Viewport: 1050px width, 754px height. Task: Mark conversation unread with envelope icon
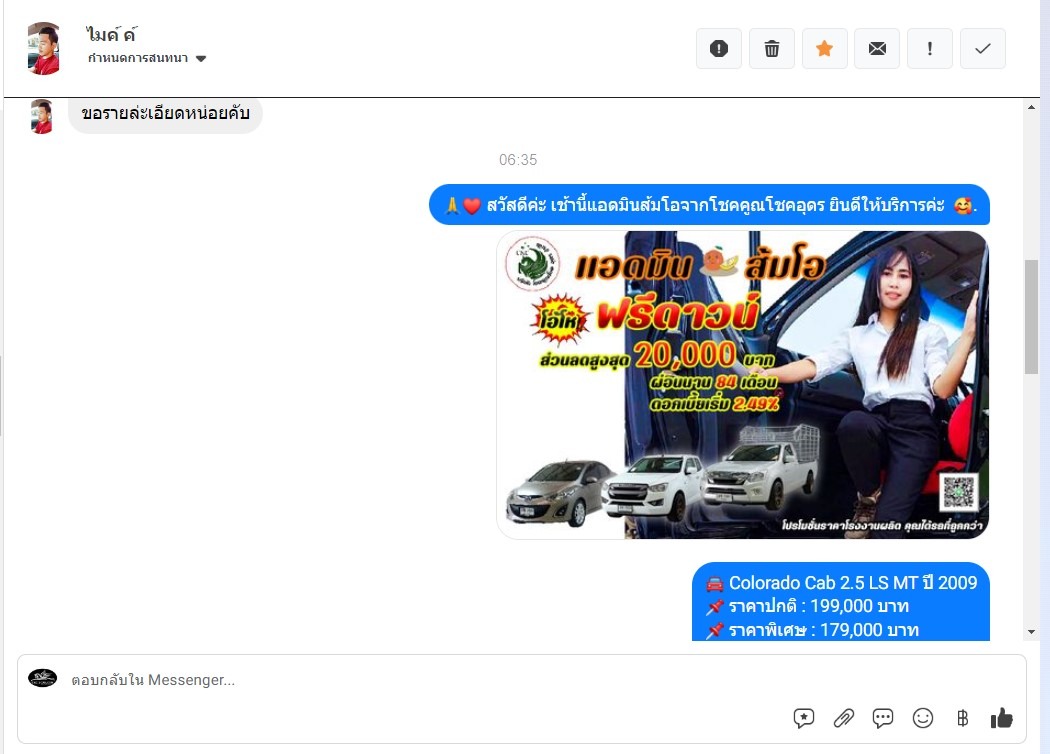click(x=877, y=49)
